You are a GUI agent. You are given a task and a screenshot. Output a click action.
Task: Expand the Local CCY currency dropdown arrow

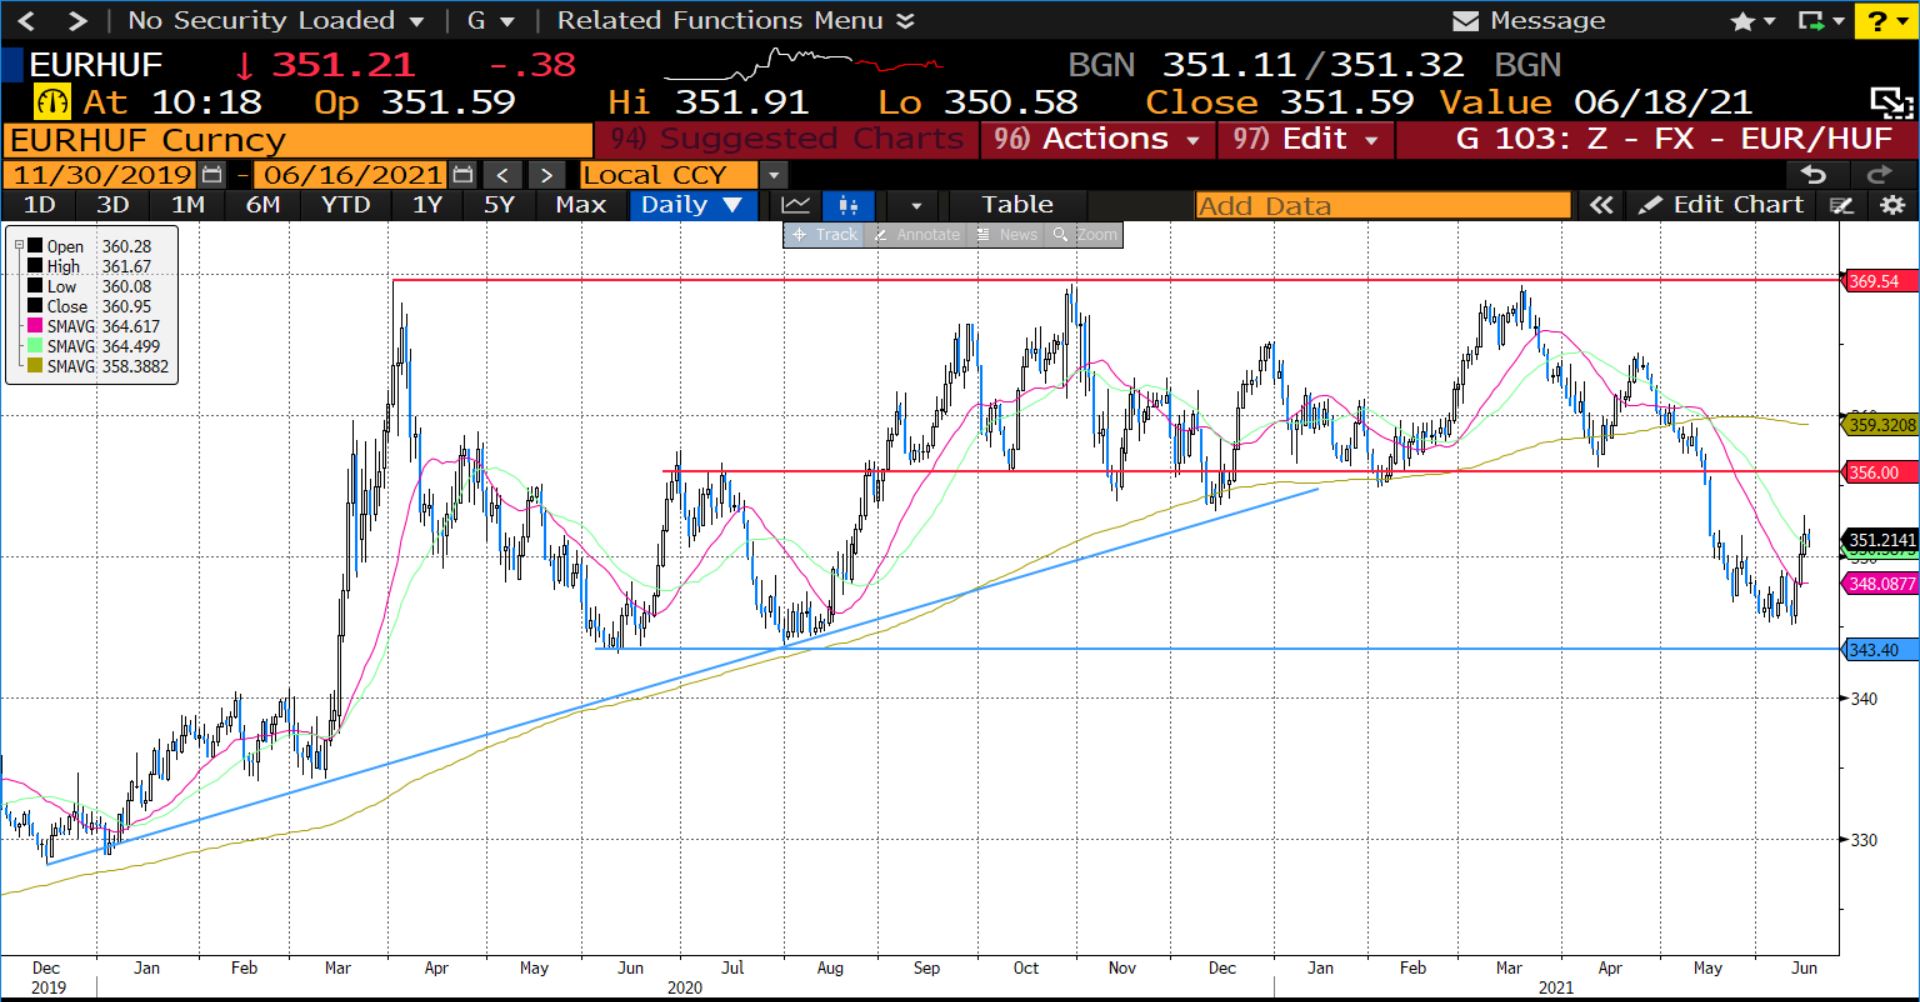(x=773, y=176)
